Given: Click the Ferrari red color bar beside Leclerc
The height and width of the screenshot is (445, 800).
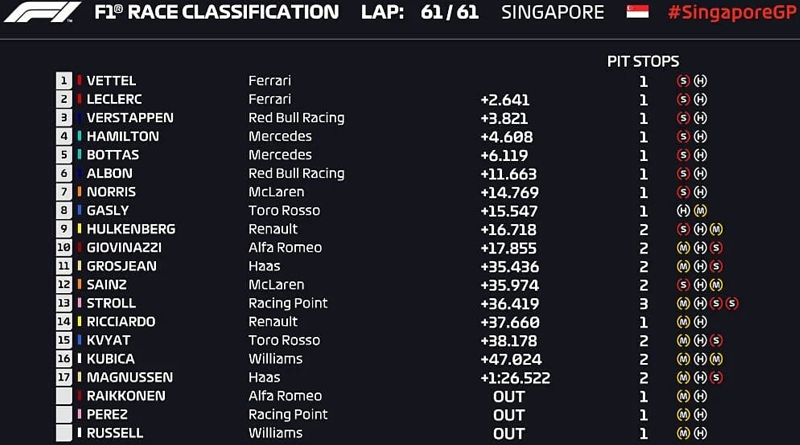Looking at the screenshot, I should click(79, 99).
